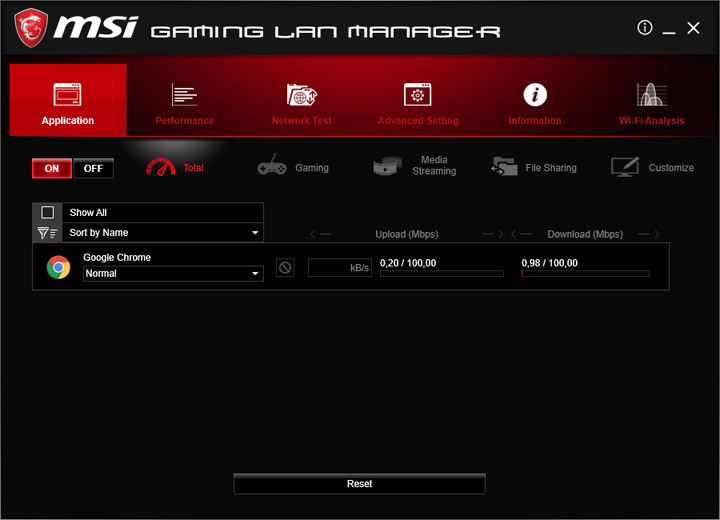Choose the Media Streaming film icon
The width and height of the screenshot is (720, 520).
pos(388,166)
